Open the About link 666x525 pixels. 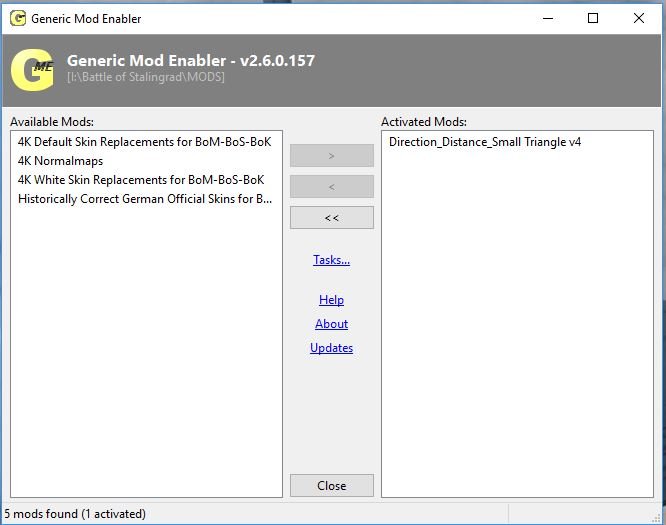331,324
